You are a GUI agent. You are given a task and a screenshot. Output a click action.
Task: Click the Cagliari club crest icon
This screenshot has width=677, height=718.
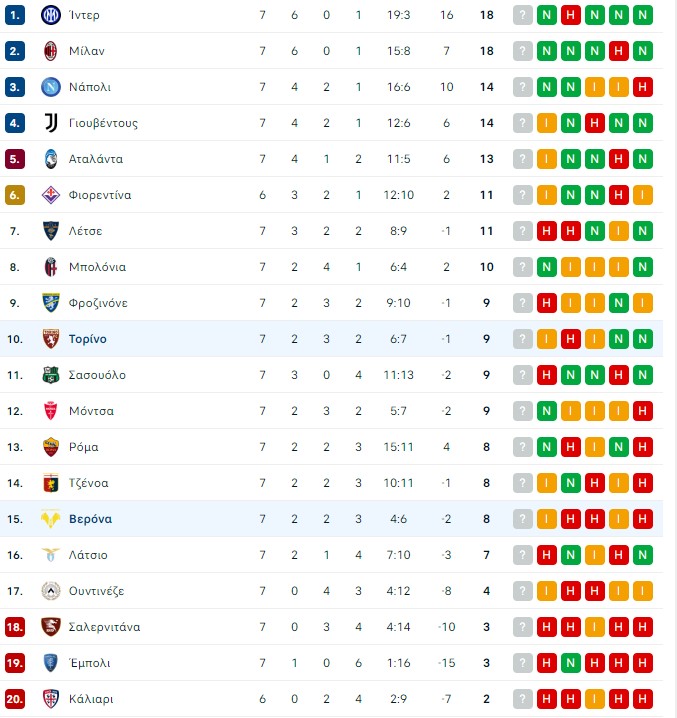[x=50, y=699]
